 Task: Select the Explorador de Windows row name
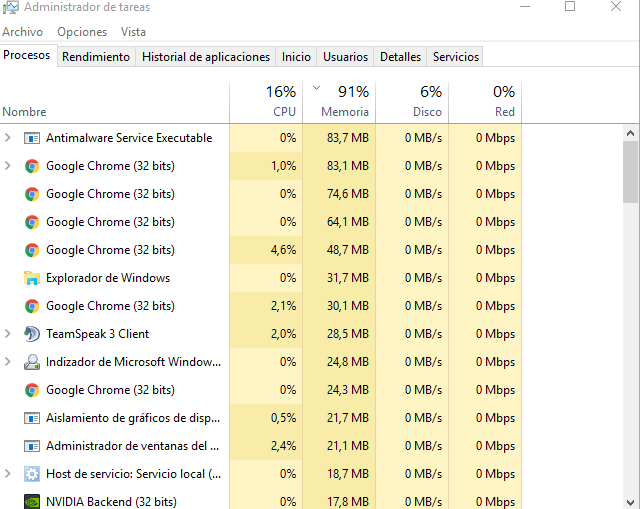108,278
